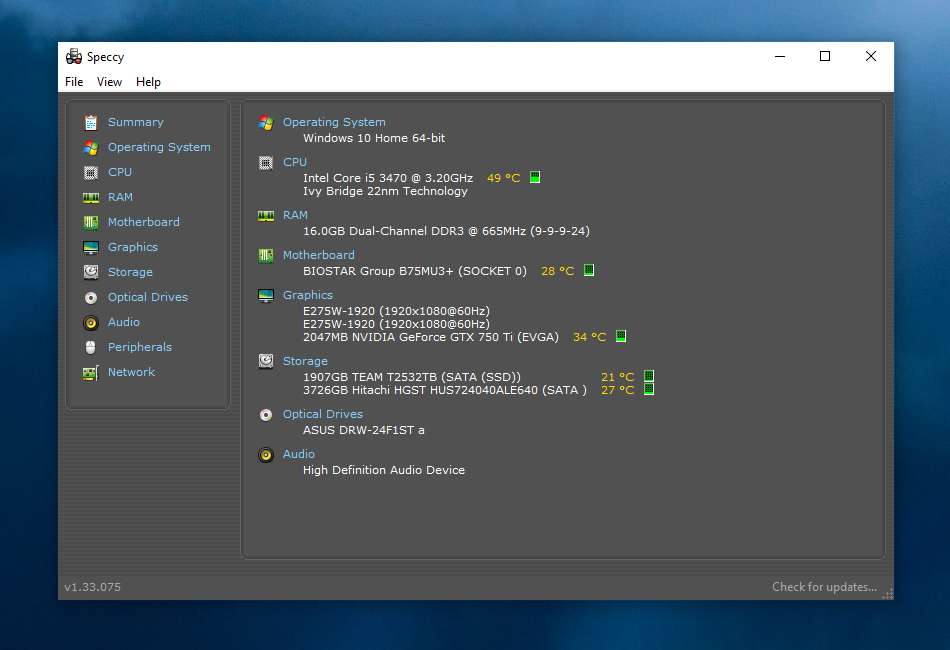Viewport: 950px width, 650px height.
Task: Click the window corner size grip
Action: click(x=888, y=594)
